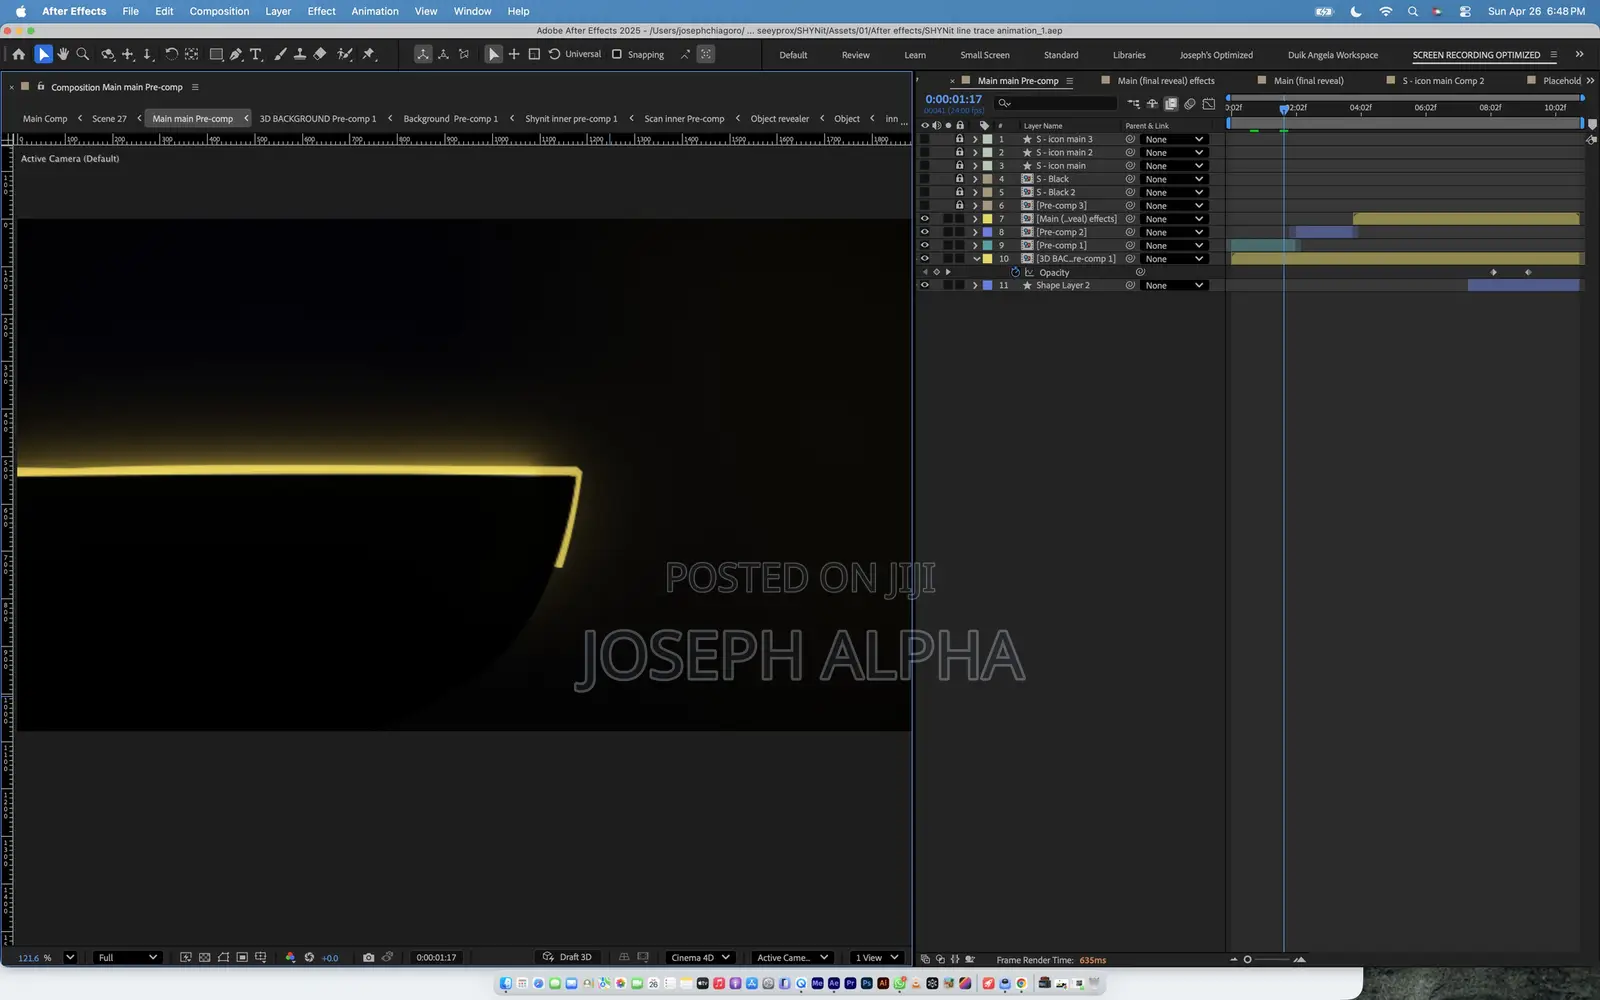Viewport: 1600px width, 1000px height.
Task: Open the Active Camera view dropdown
Action: 792,957
